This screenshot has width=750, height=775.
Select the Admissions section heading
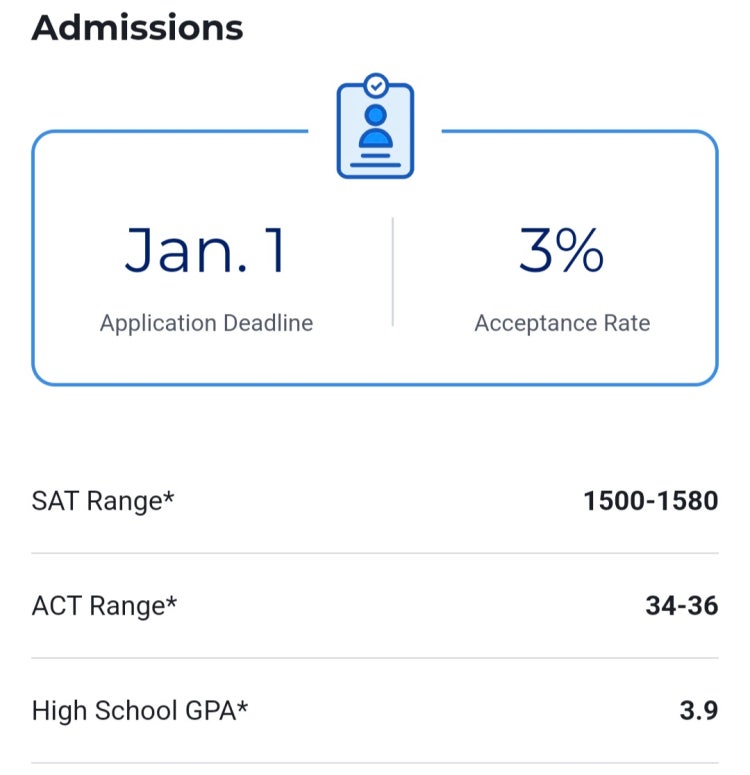(137, 28)
